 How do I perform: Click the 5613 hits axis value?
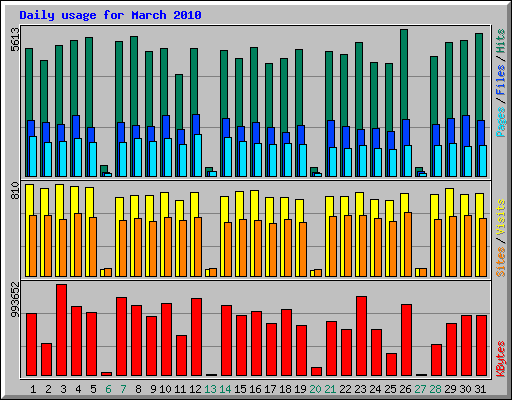pos(15,40)
